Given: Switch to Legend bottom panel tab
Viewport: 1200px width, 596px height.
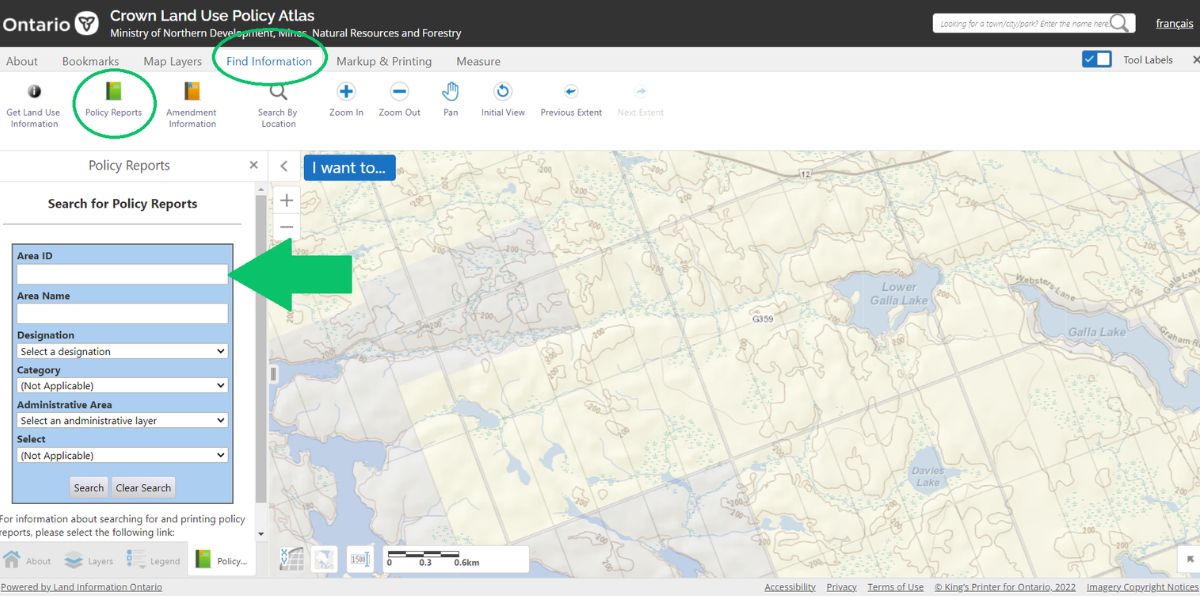Looking at the screenshot, I should 154,560.
